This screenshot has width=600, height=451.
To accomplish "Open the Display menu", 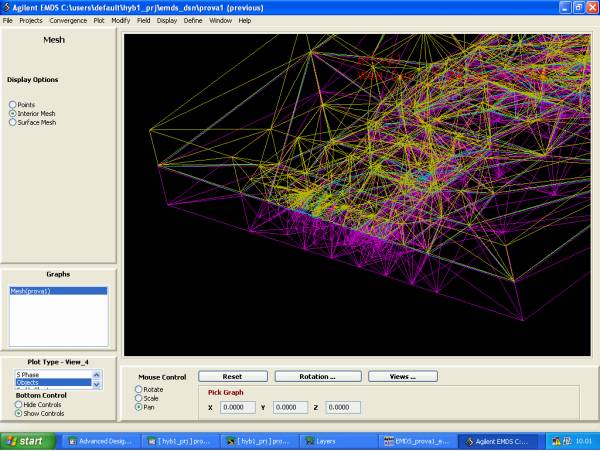I will pos(167,21).
